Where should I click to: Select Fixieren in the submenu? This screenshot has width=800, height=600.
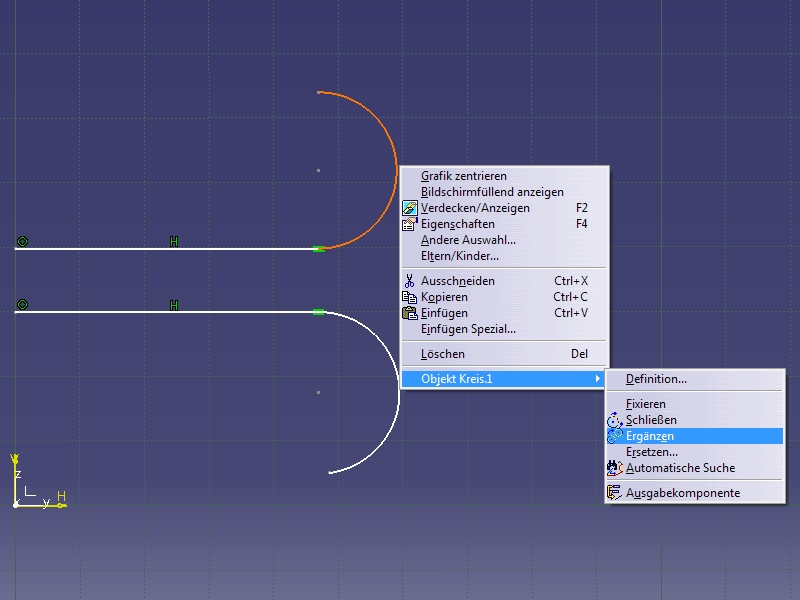695,404
